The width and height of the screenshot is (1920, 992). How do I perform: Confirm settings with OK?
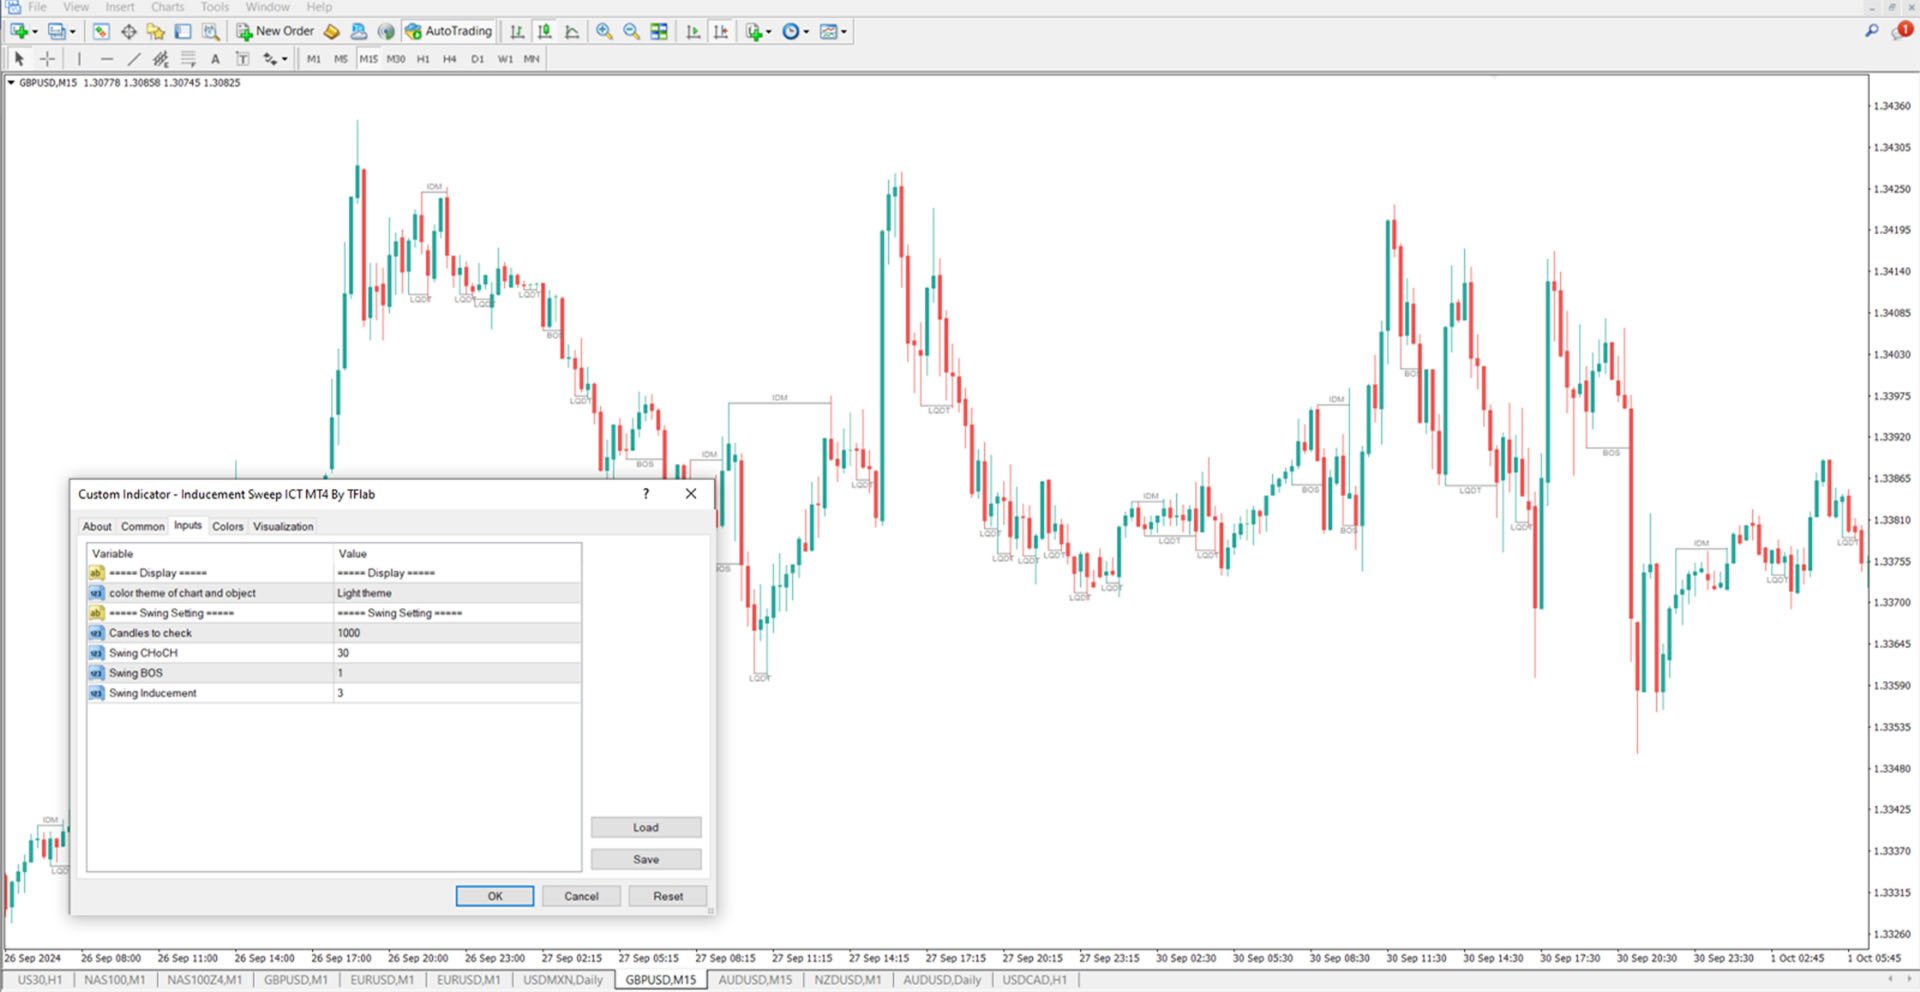coord(494,895)
